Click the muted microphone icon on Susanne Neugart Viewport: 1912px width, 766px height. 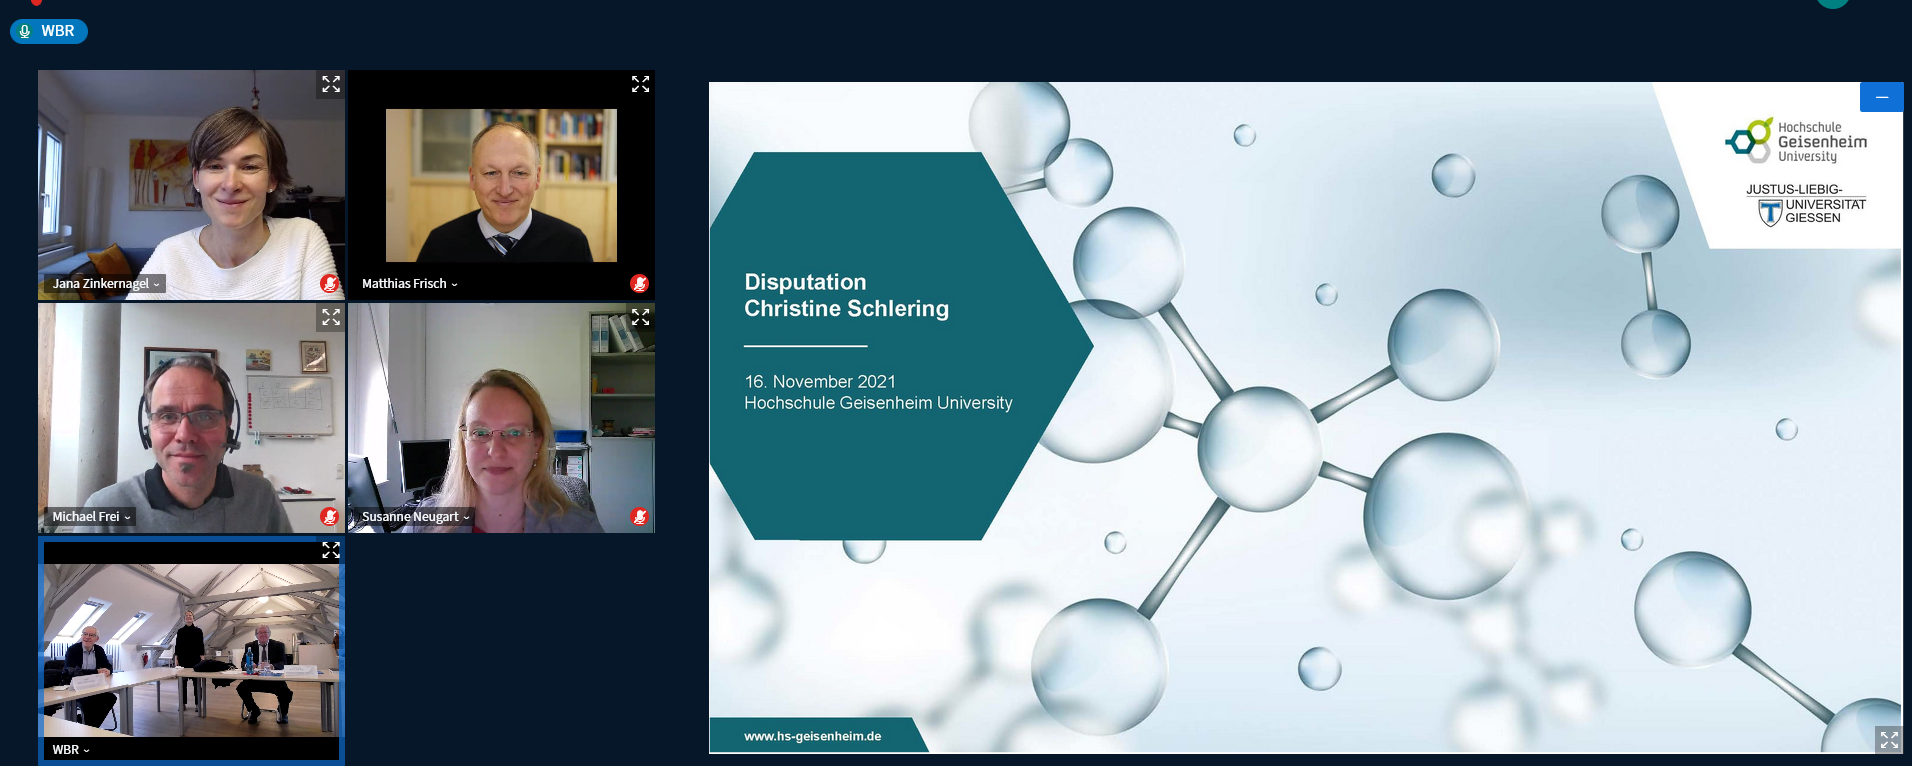[x=639, y=517]
